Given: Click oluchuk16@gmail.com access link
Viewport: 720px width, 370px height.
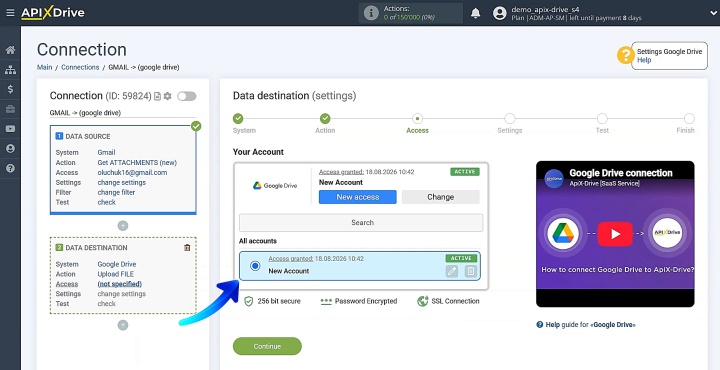Looking at the screenshot, I should click(132, 173).
